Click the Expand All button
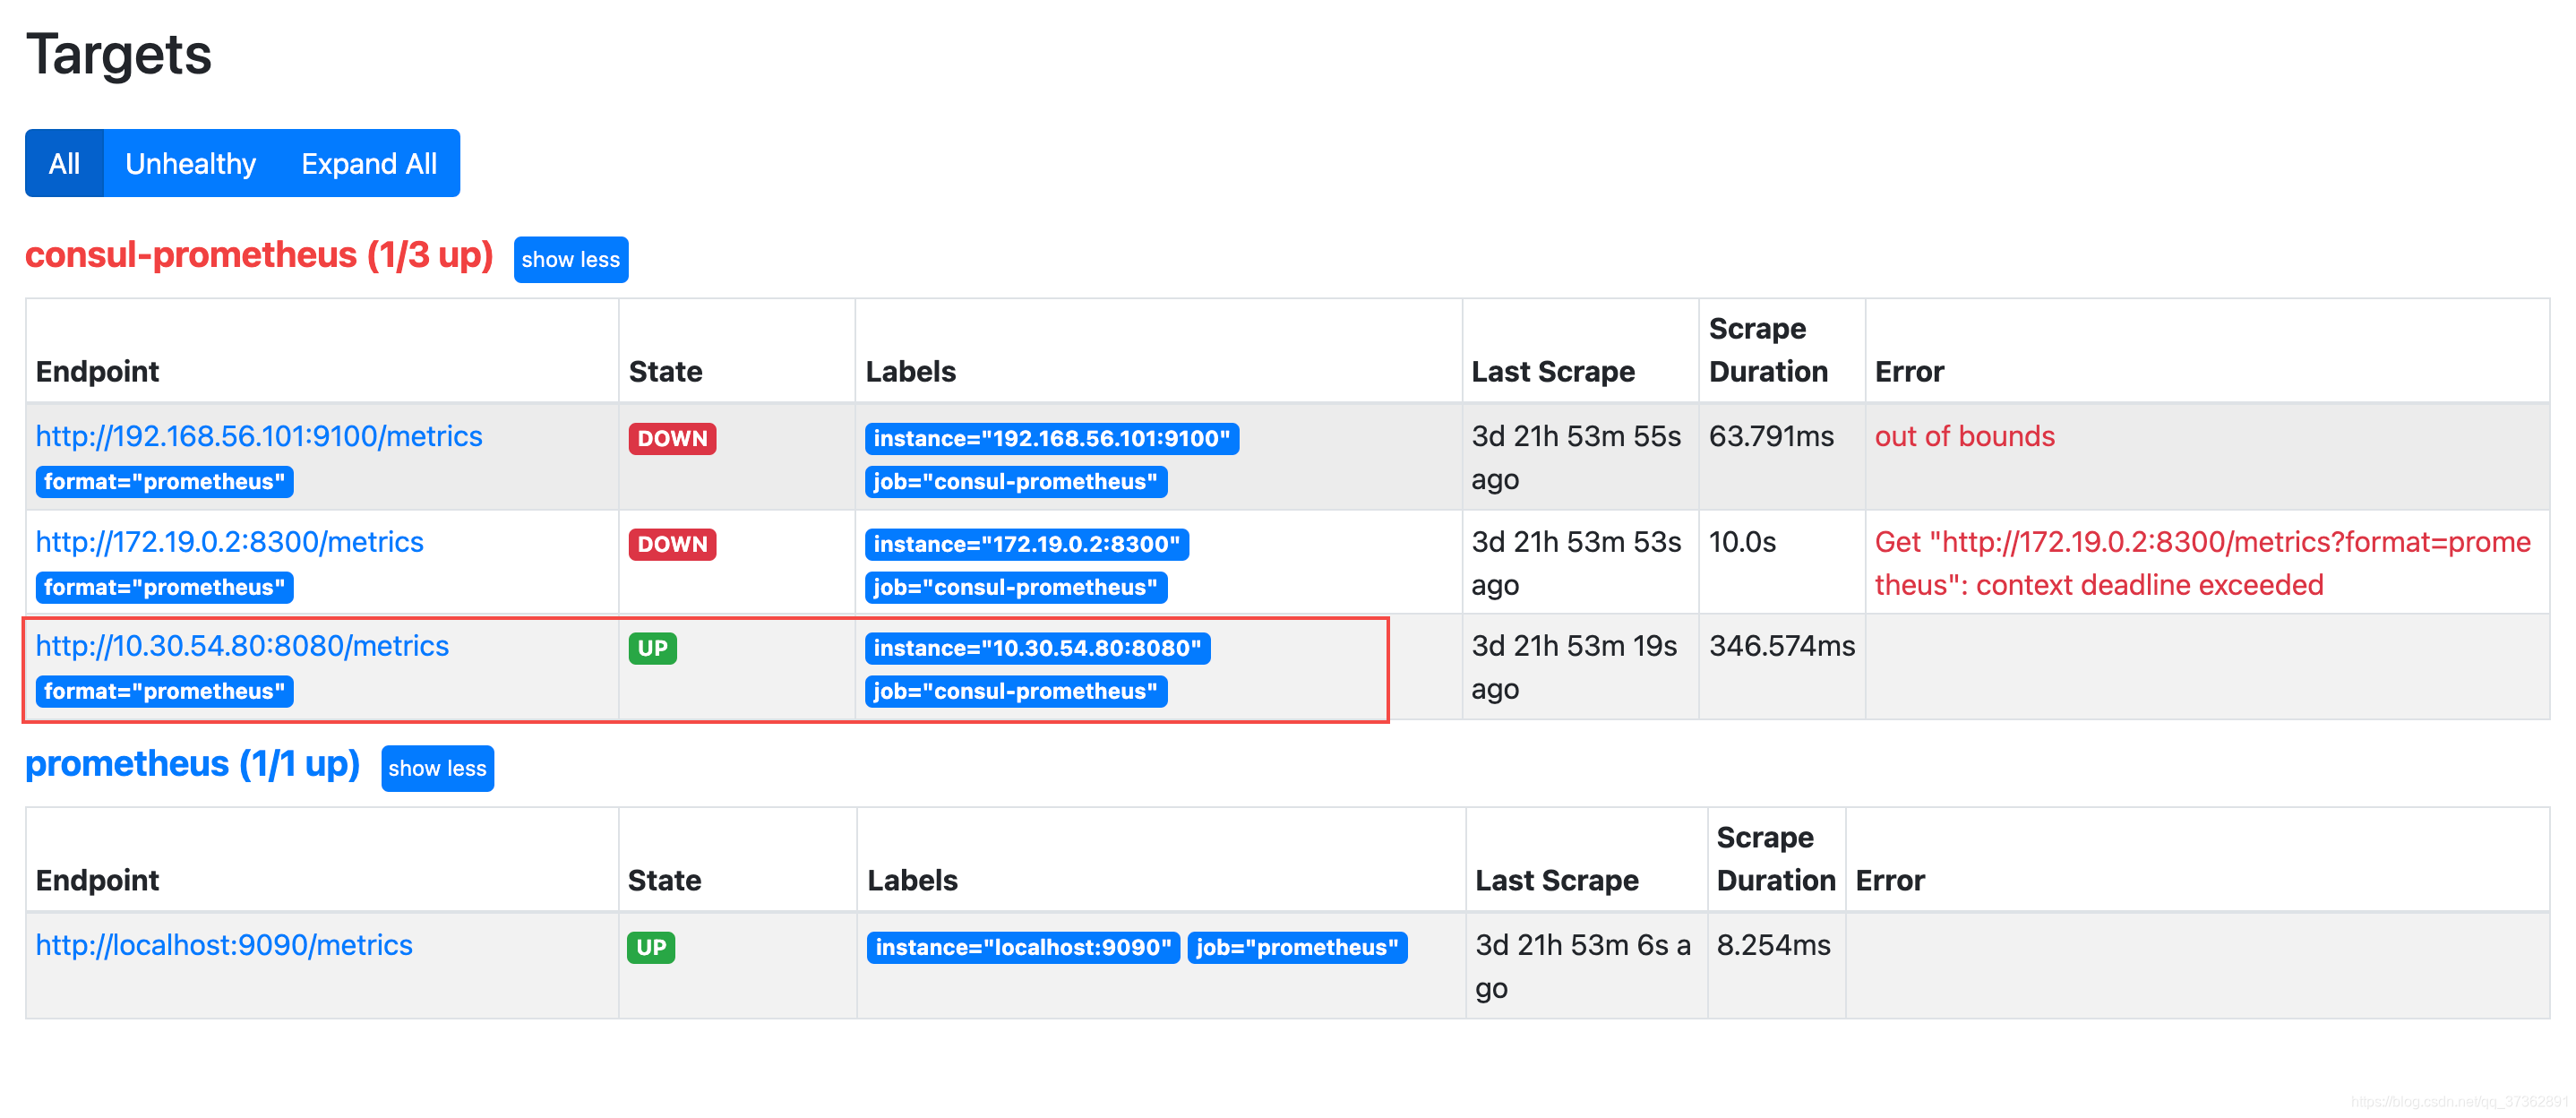 pyautogui.click(x=369, y=163)
